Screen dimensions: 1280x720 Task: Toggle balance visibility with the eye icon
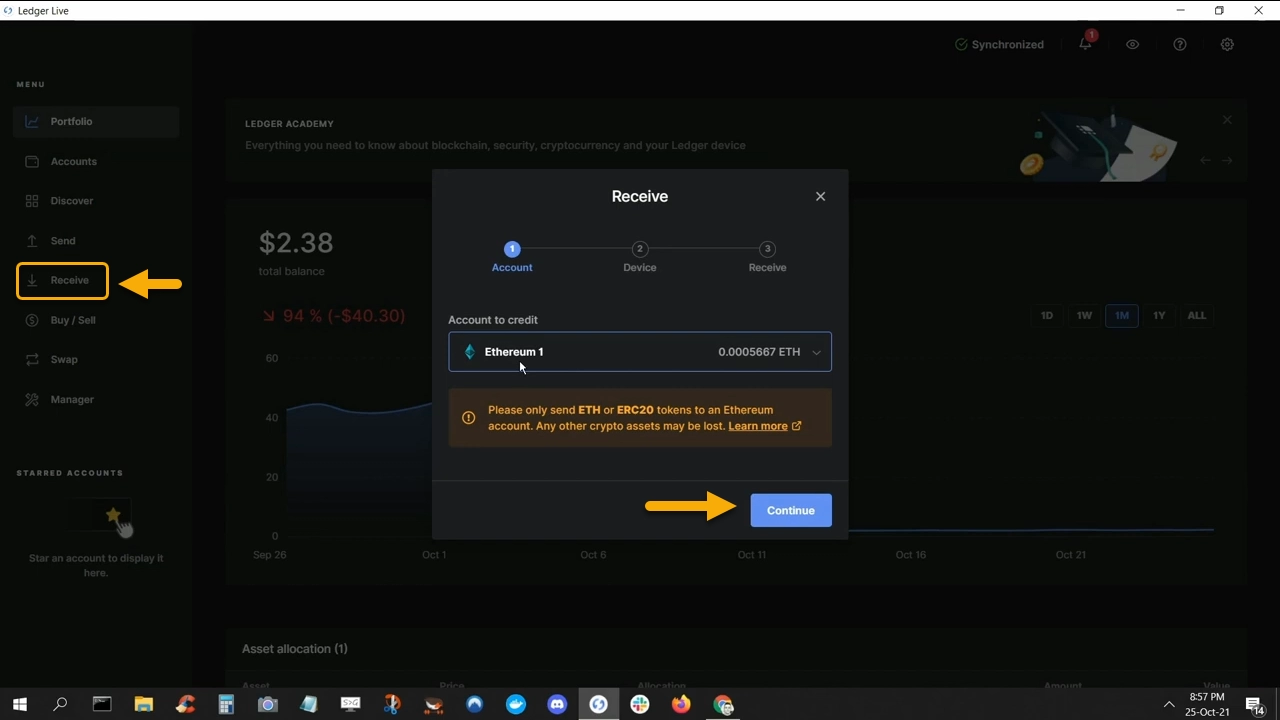[1132, 44]
